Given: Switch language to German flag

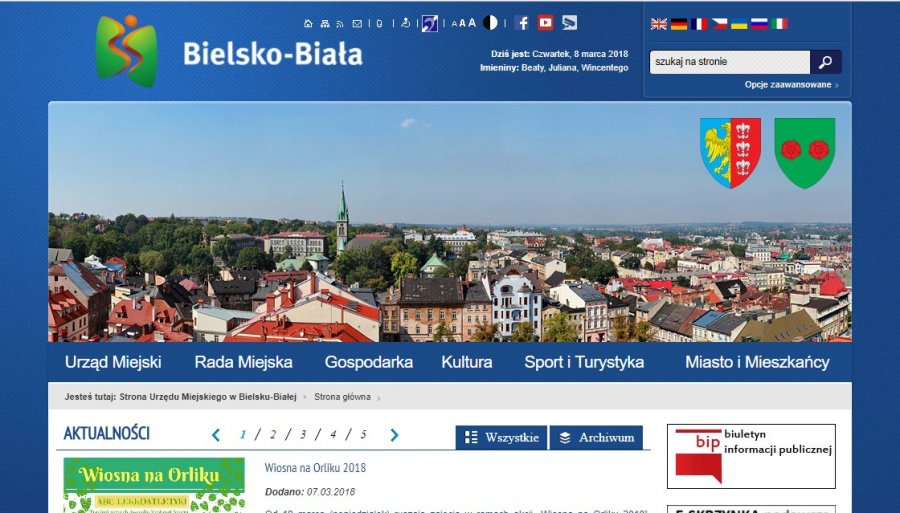Looking at the screenshot, I should (x=678, y=24).
